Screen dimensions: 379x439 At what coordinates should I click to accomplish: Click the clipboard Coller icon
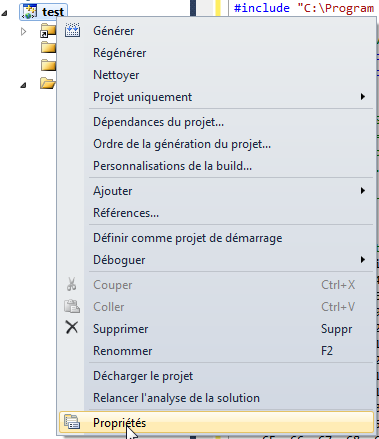point(72,306)
